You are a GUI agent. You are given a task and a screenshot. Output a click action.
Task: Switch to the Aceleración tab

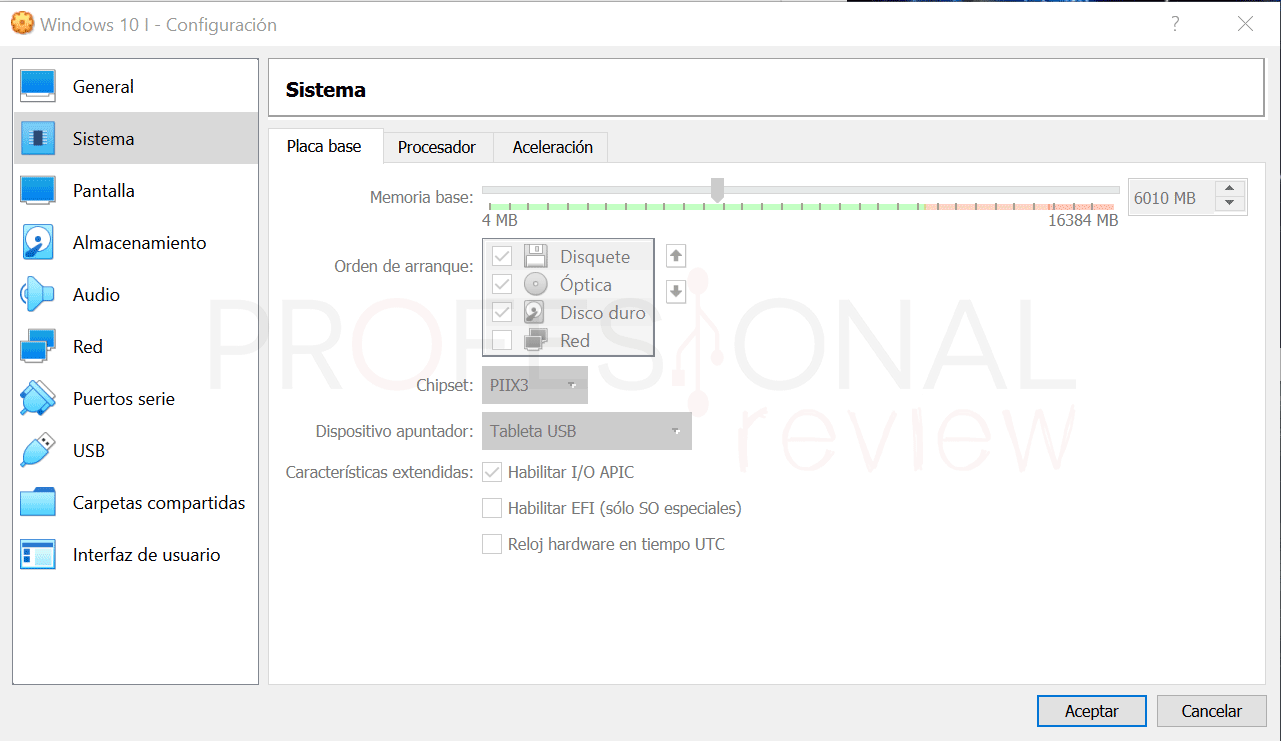552,147
